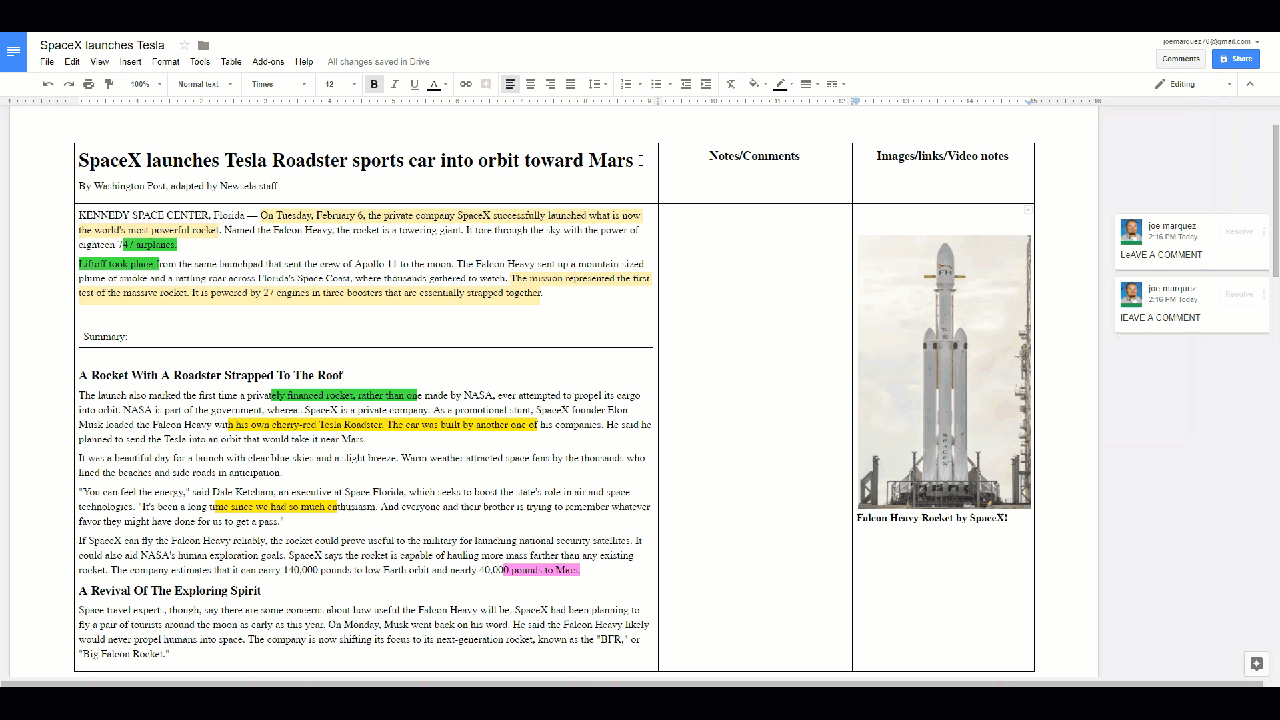Viewport: 1280px width, 720px height.
Task: Activate the paint format tool
Action: coord(109,84)
